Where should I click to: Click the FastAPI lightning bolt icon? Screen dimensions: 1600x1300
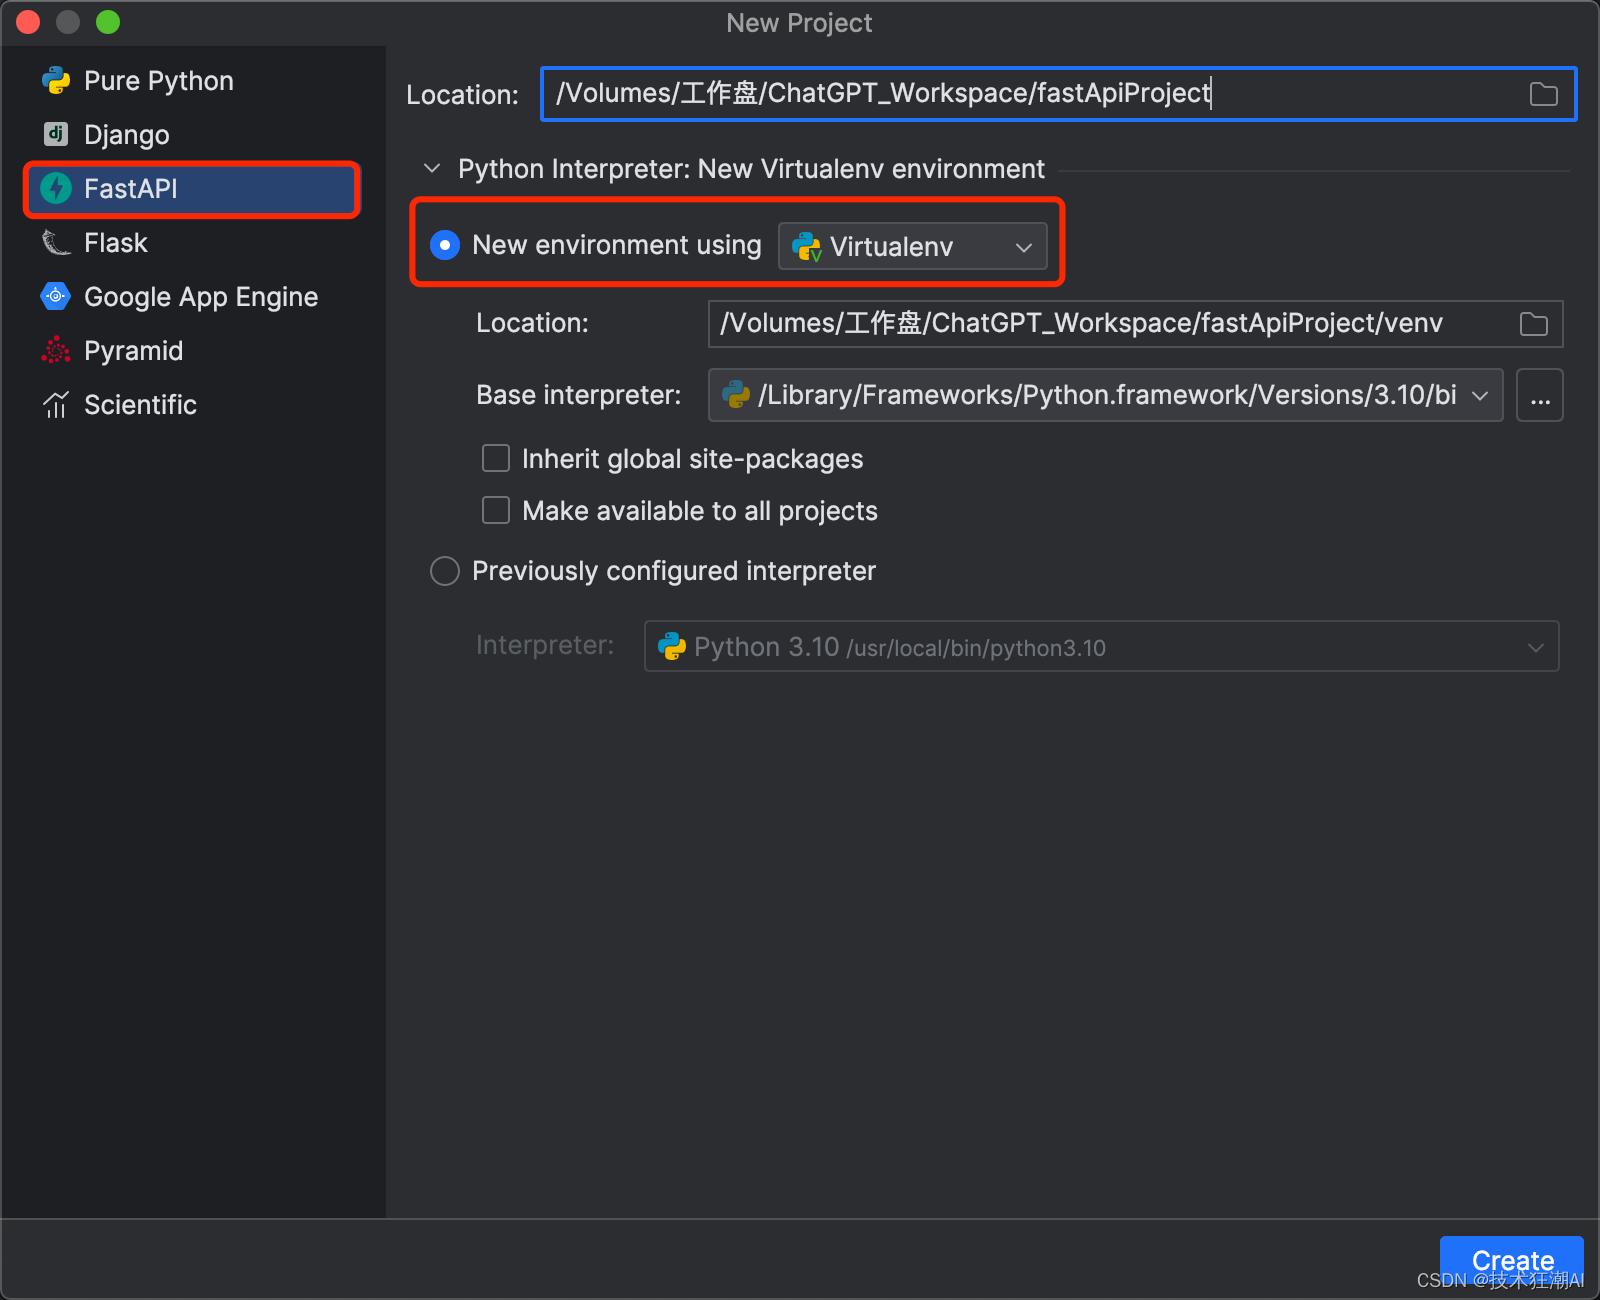click(x=56, y=188)
